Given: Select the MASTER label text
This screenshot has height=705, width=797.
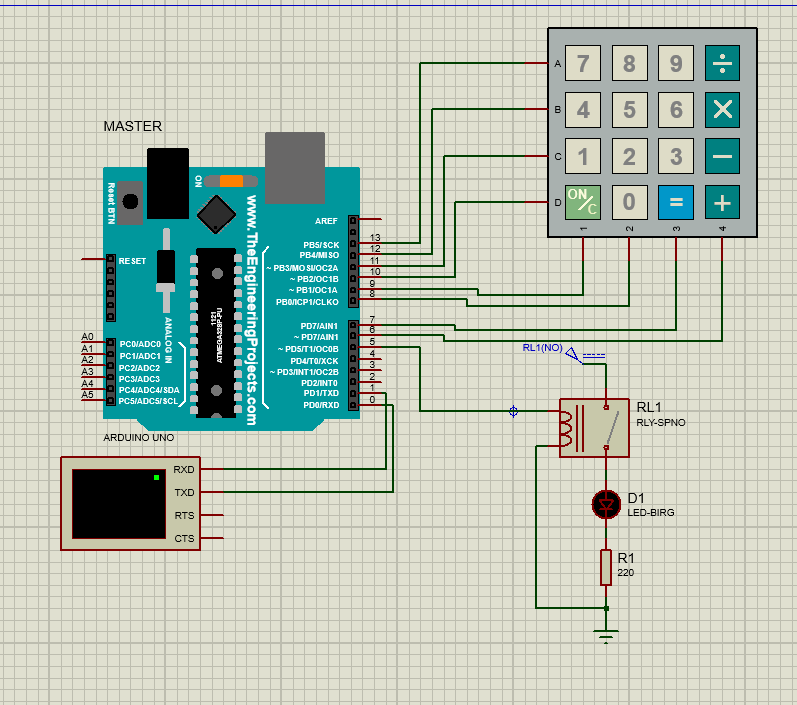Looking at the screenshot, I should click(133, 126).
